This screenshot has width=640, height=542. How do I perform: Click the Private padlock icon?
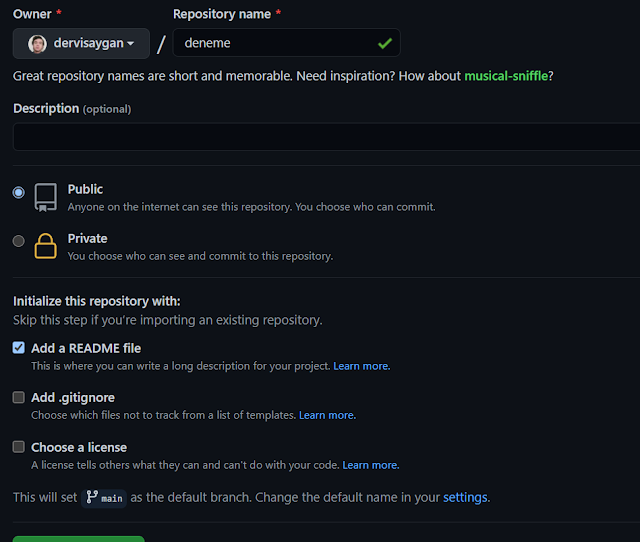[45, 246]
